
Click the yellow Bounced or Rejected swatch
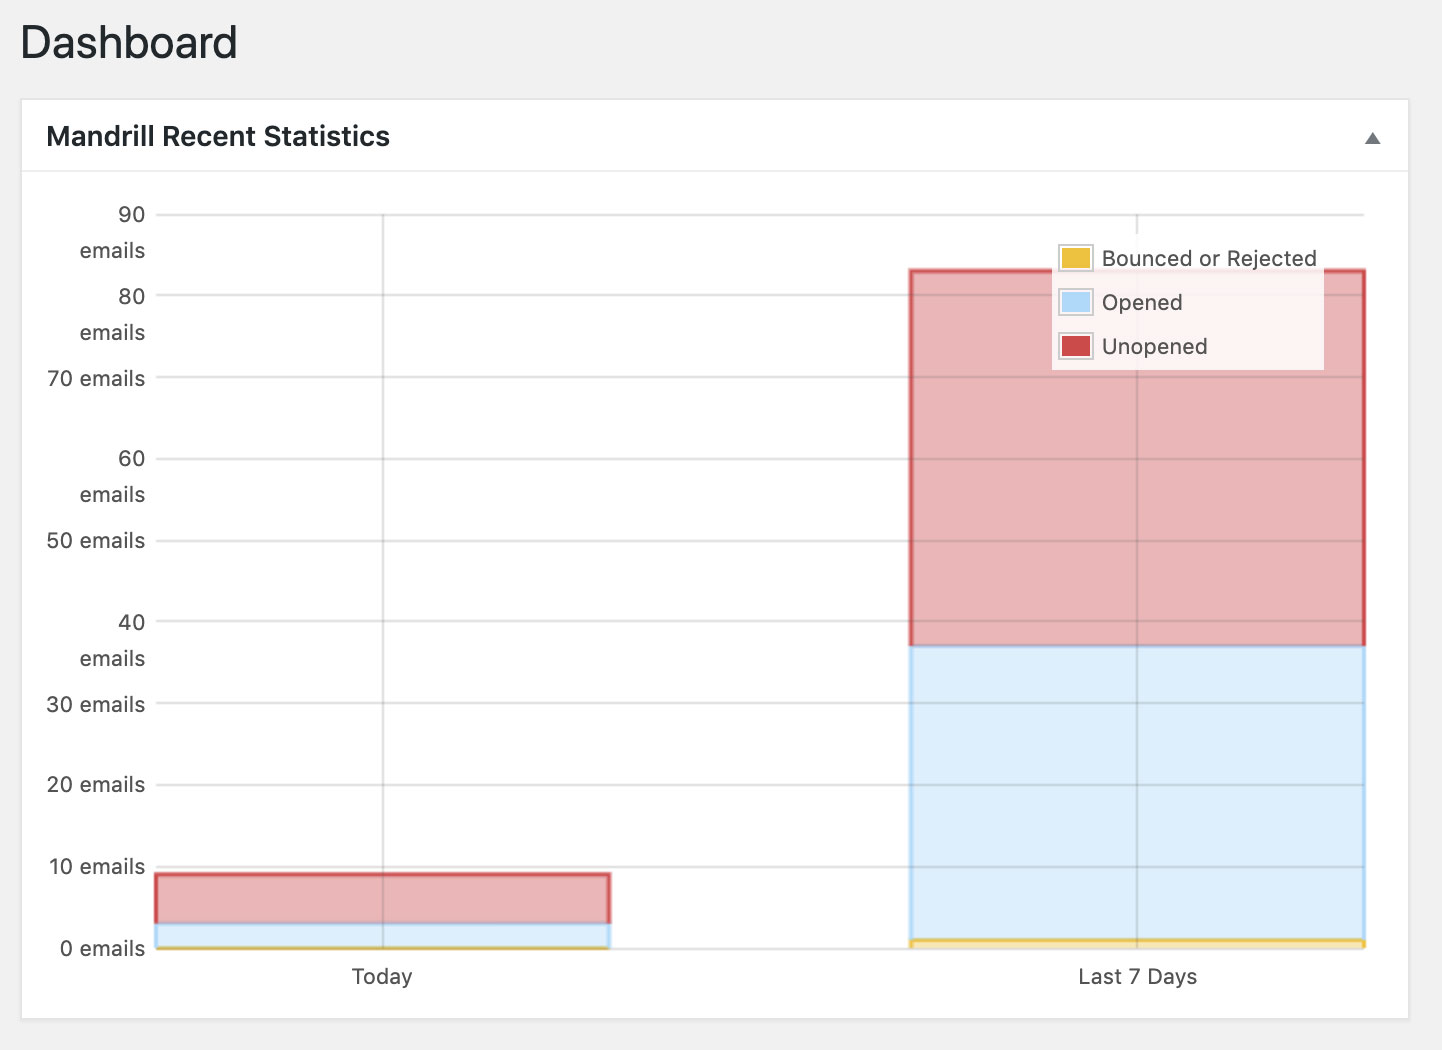tap(1075, 258)
